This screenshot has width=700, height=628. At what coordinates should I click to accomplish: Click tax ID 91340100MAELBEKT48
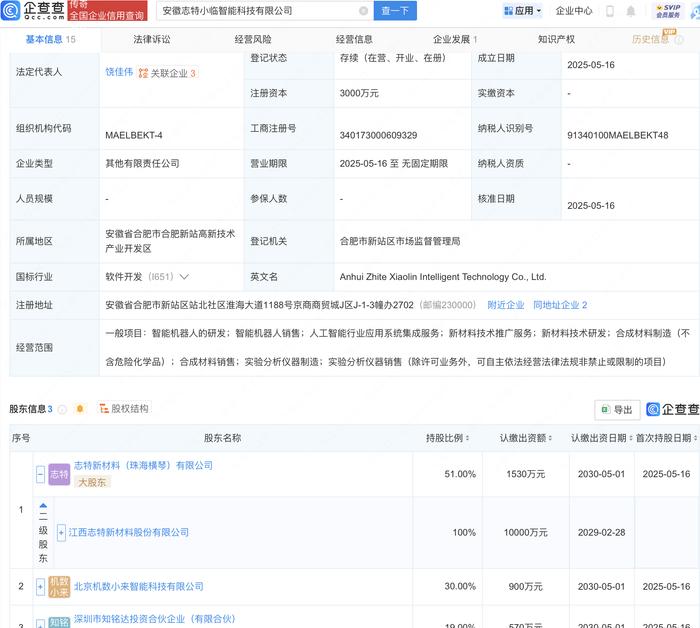pos(618,135)
